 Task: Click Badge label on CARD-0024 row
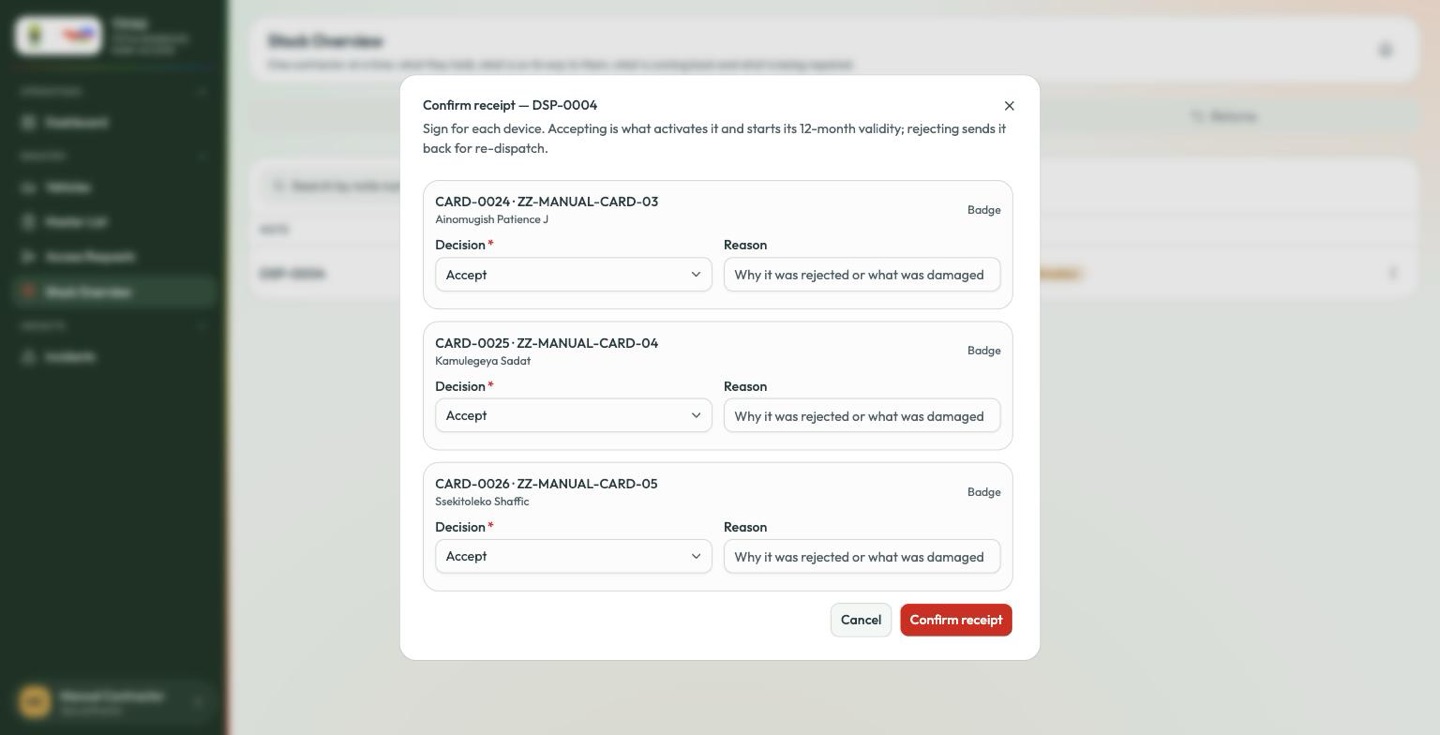click(x=984, y=210)
